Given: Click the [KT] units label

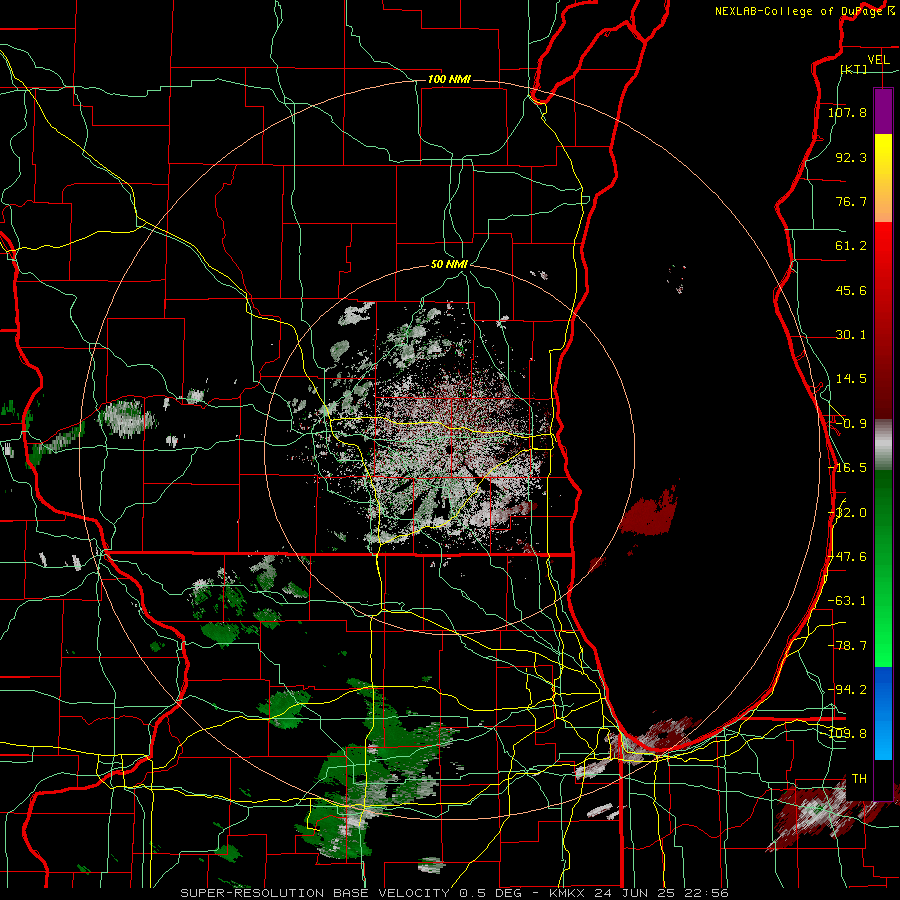Looking at the screenshot, I should (x=854, y=69).
